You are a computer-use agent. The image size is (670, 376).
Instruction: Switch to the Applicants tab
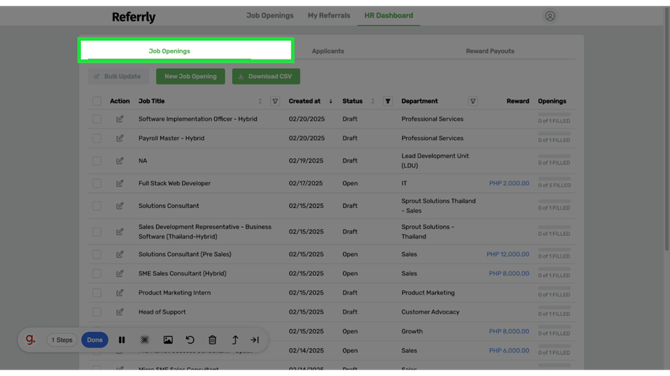click(328, 51)
